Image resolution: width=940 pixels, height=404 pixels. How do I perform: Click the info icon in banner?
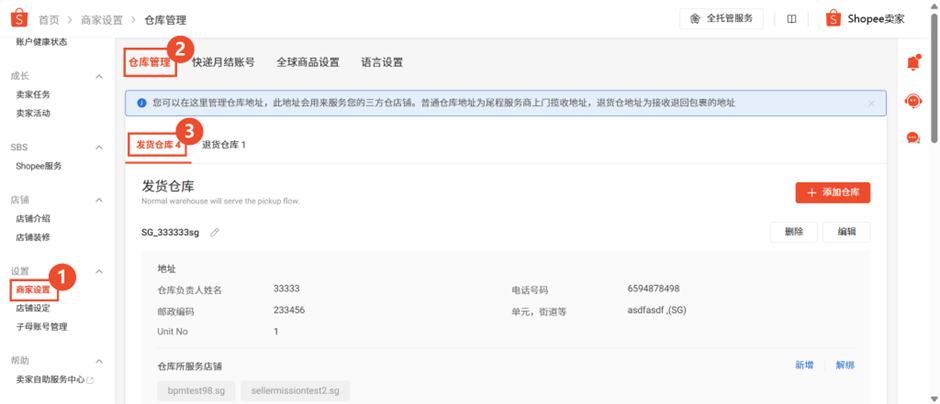[x=142, y=103]
